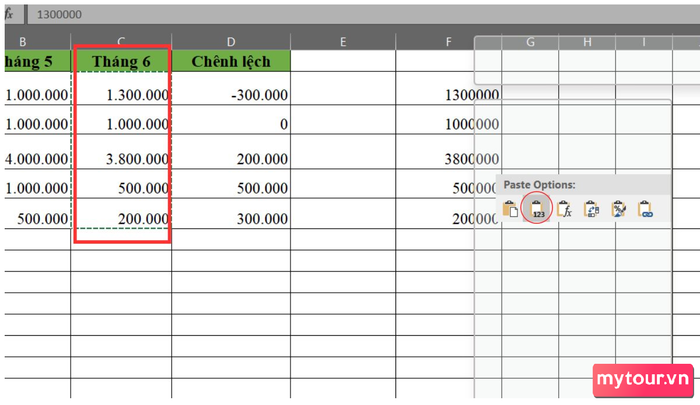This screenshot has width=700, height=405.
Task: Select column G header
Action: pos(530,42)
